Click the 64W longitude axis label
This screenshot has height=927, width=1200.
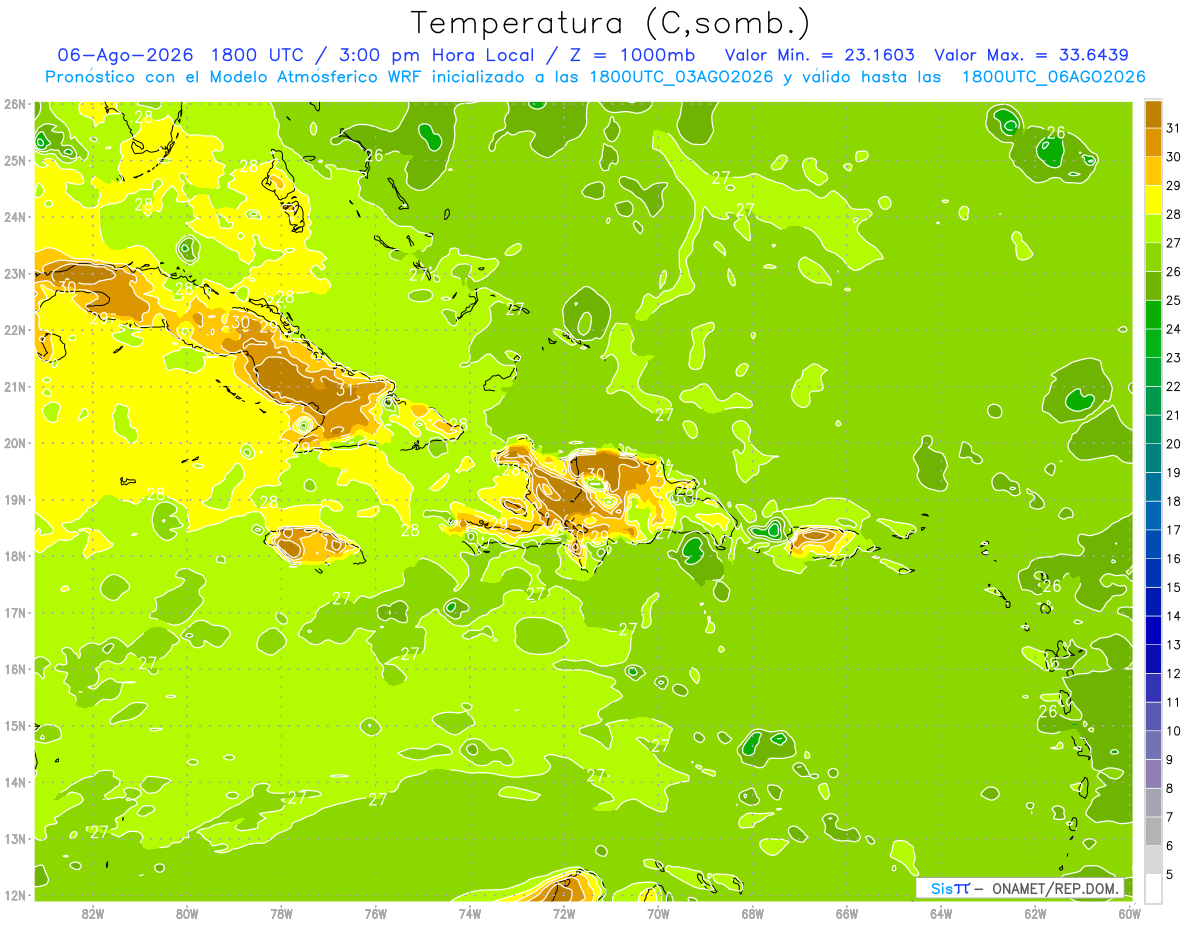941,912
